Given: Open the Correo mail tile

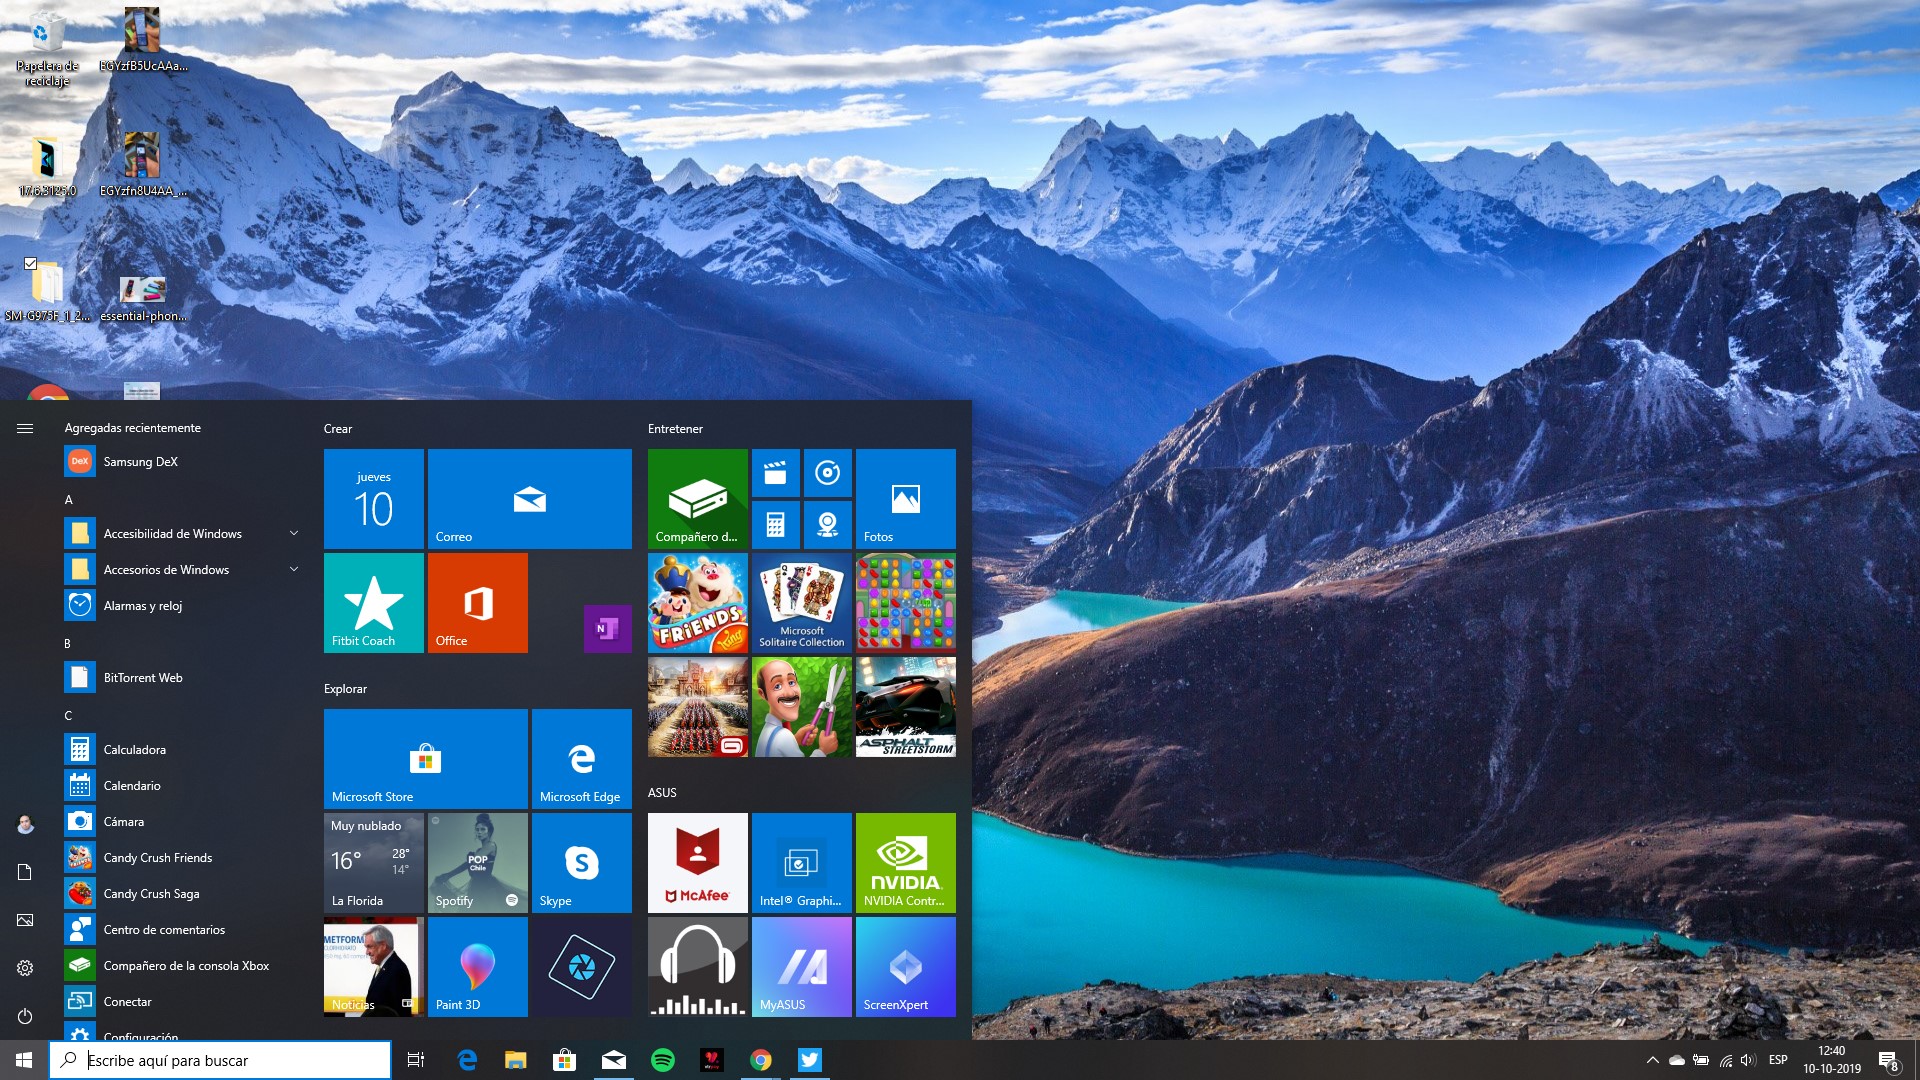Looking at the screenshot, I should 530,499.
